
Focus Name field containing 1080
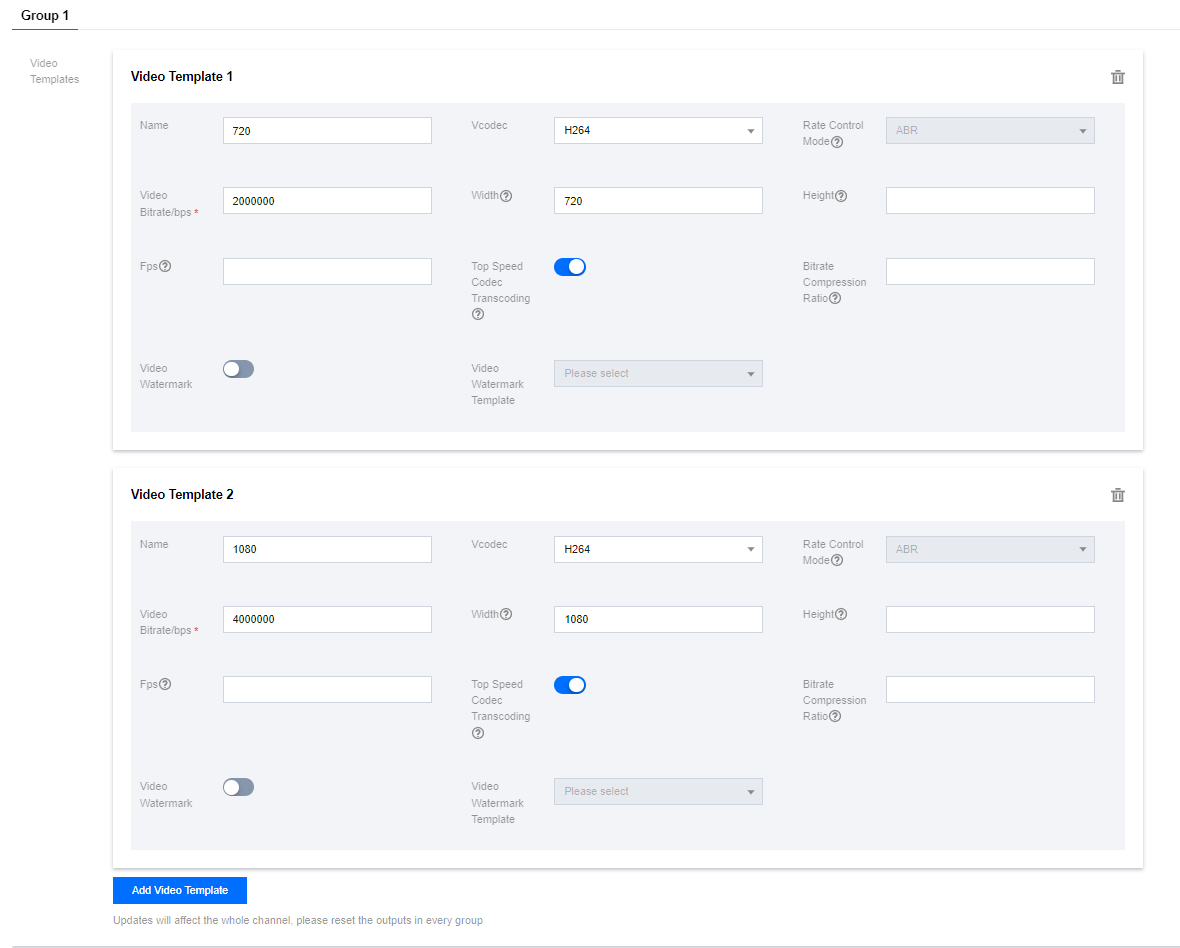tap(327, 549)
